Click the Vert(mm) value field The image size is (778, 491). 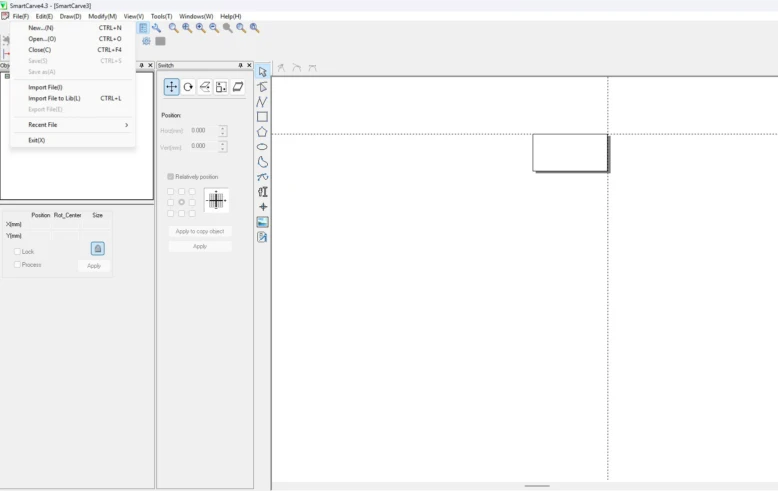click(204, 146)
